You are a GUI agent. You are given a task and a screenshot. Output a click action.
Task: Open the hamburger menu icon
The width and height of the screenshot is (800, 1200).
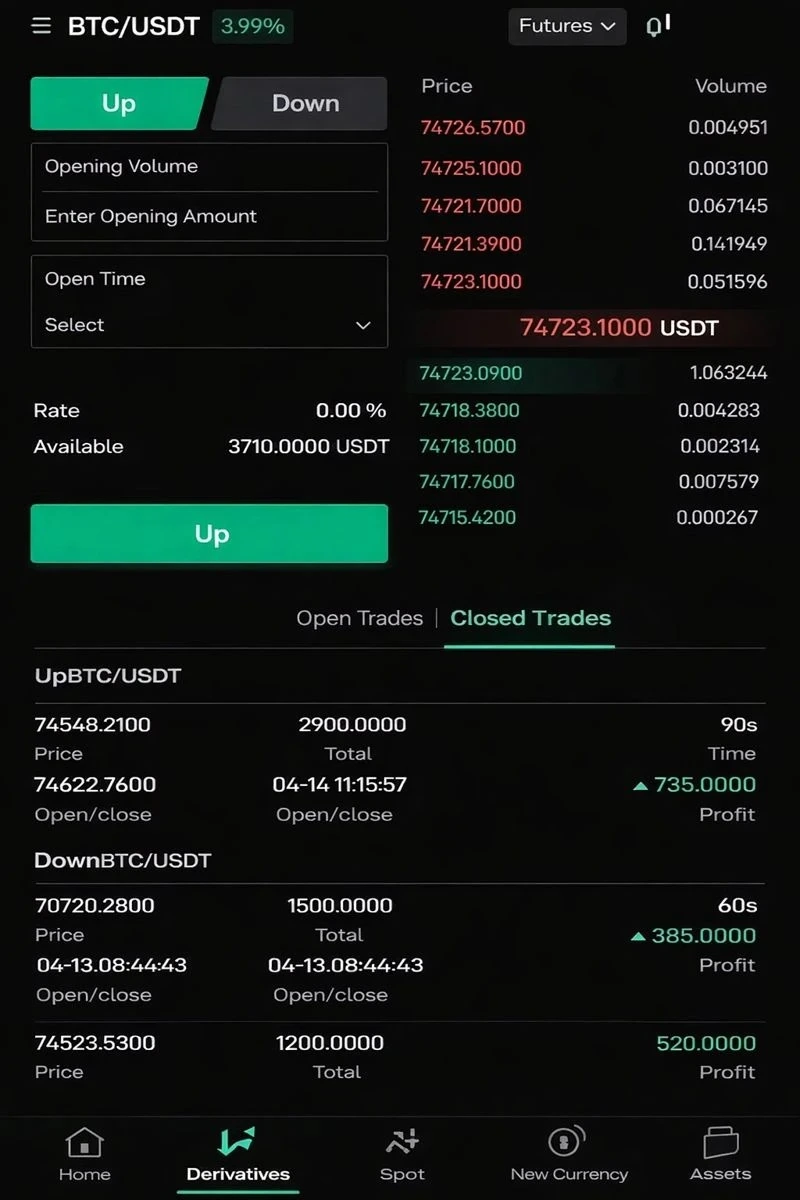pos(41,26)
